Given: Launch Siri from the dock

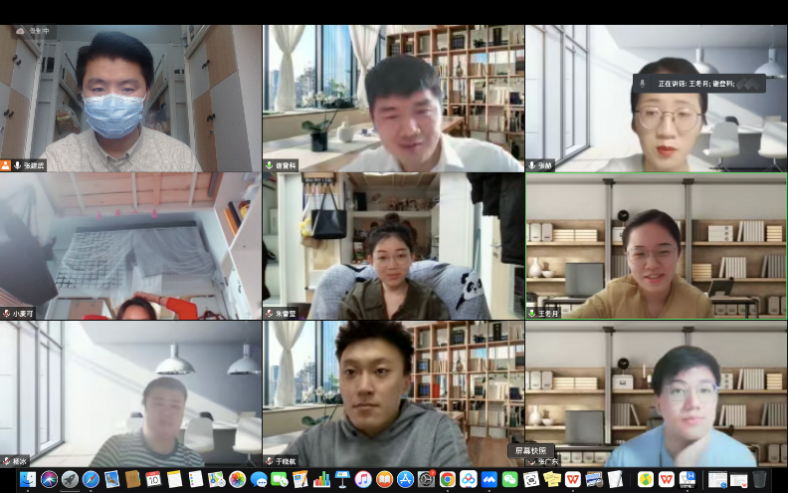Looking at the screenshot, I should tap(49, 479).
